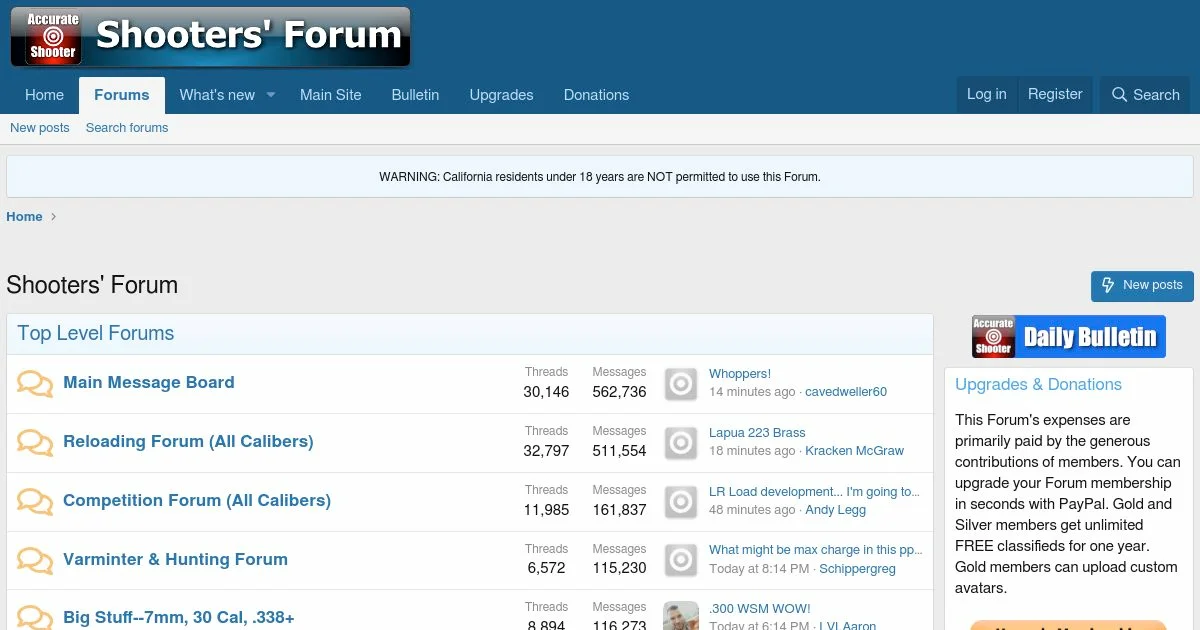
Task: Open the Upgrades tab
Action: [501, 95]
